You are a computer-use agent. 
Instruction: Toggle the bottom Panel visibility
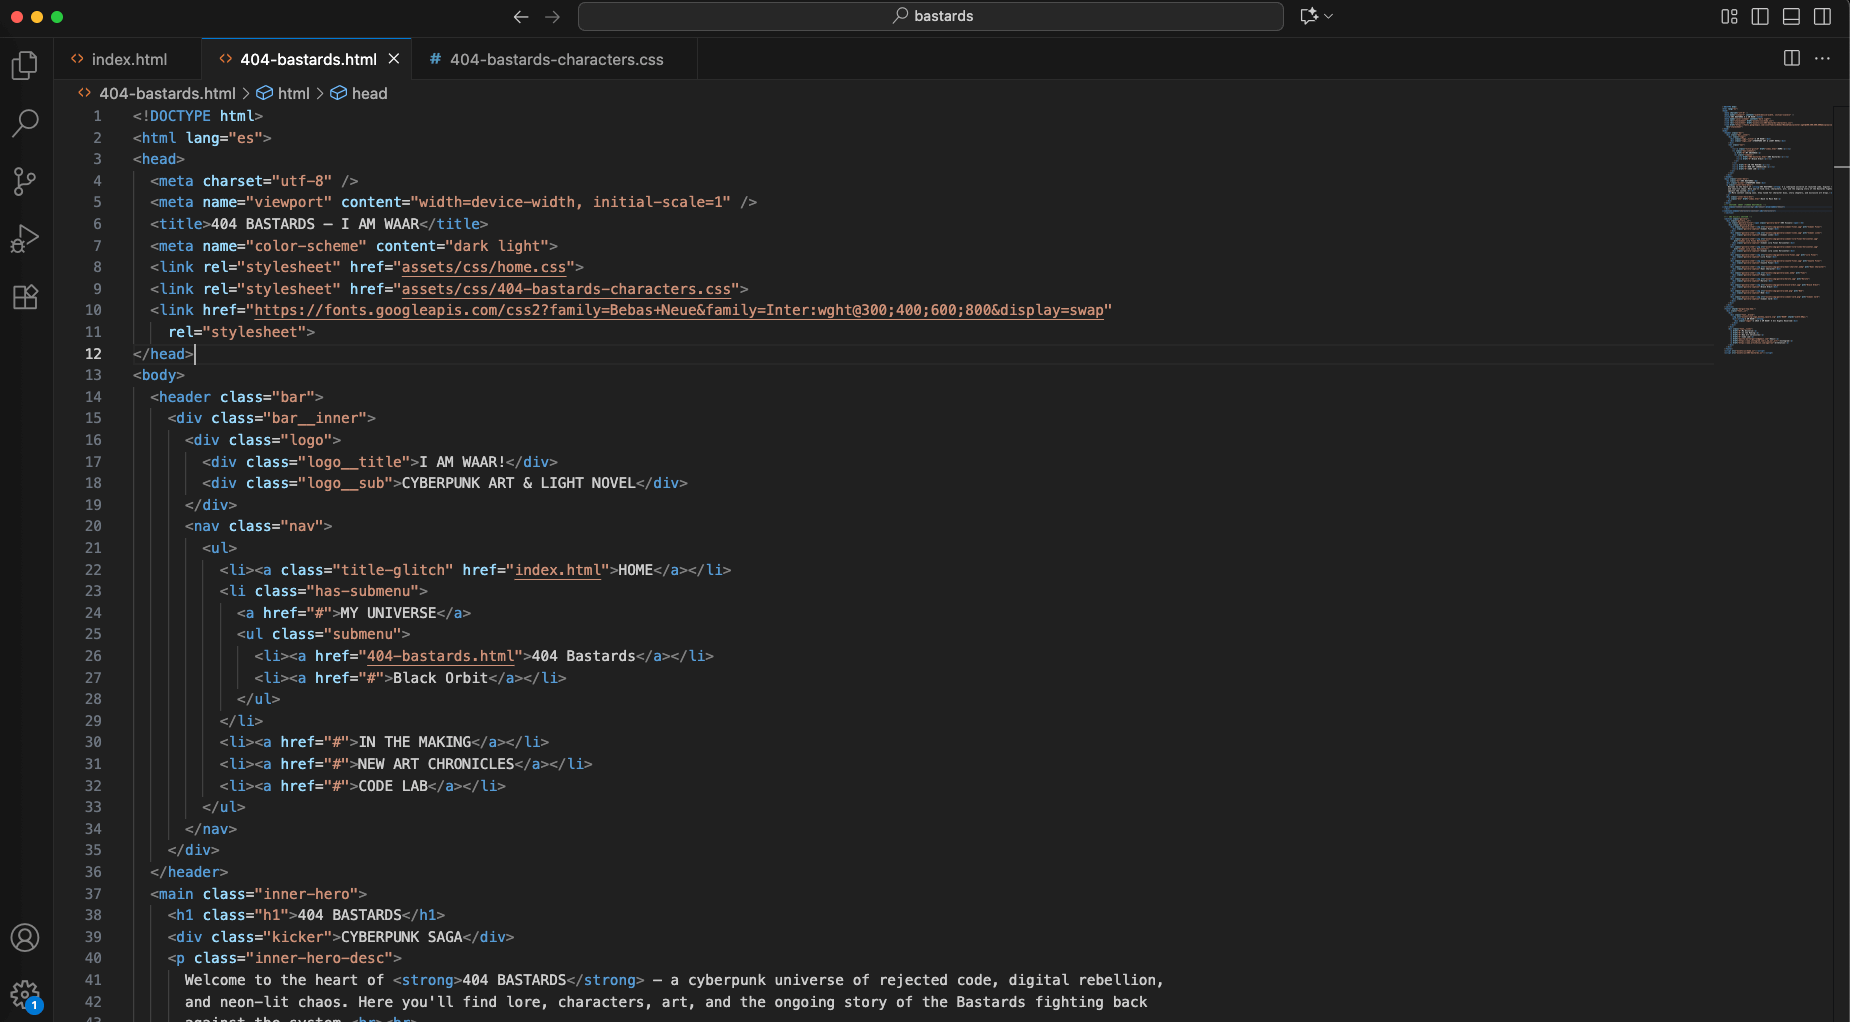click(1790, 16)
